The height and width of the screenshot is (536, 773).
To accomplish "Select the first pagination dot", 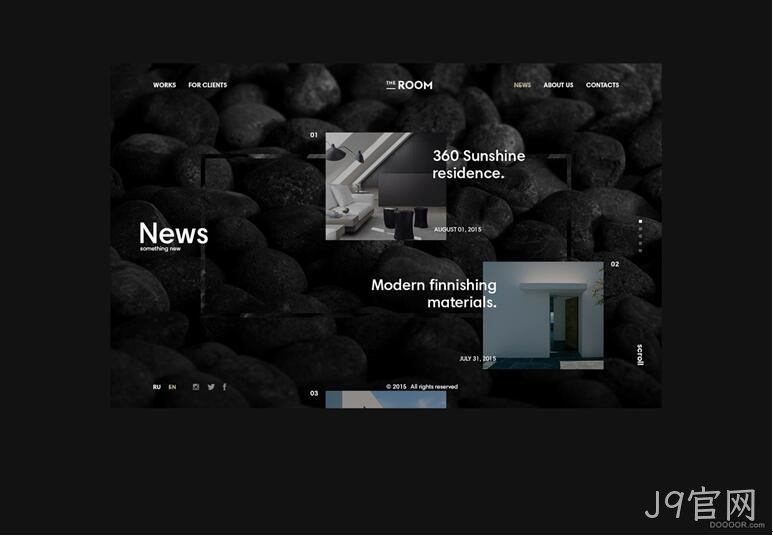I will coord(640,222).
